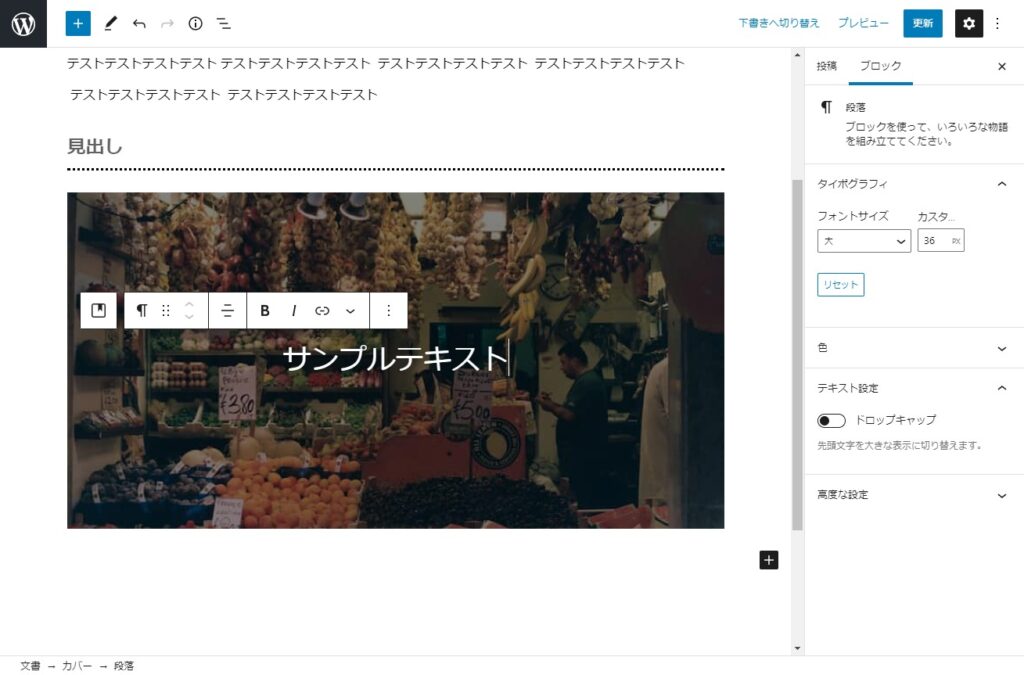This screenshot has width=1024, height=675.
Task: Open the list view outline
Action: point(224,23)
